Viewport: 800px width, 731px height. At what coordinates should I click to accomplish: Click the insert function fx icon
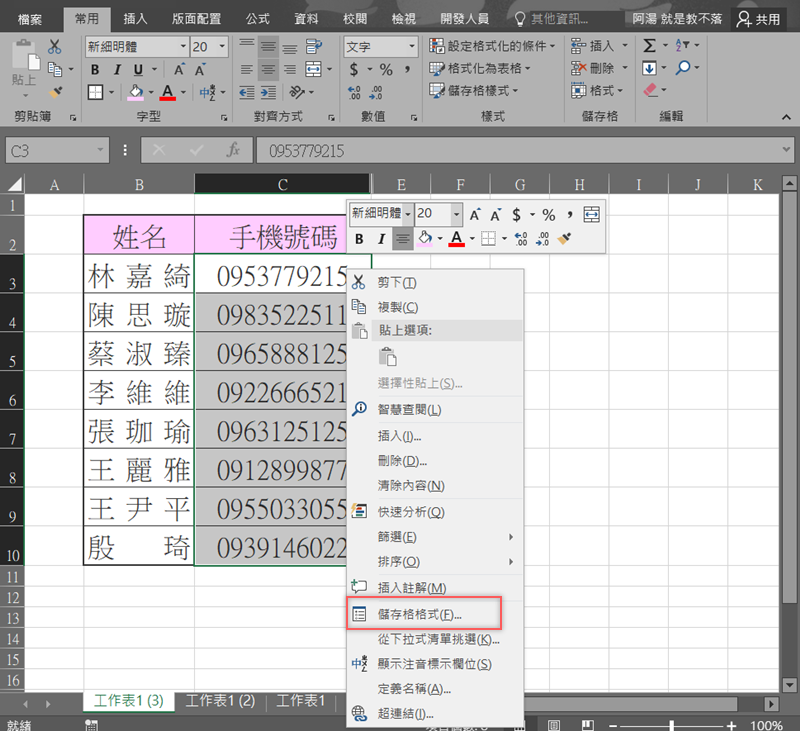(x=233, y=151)
